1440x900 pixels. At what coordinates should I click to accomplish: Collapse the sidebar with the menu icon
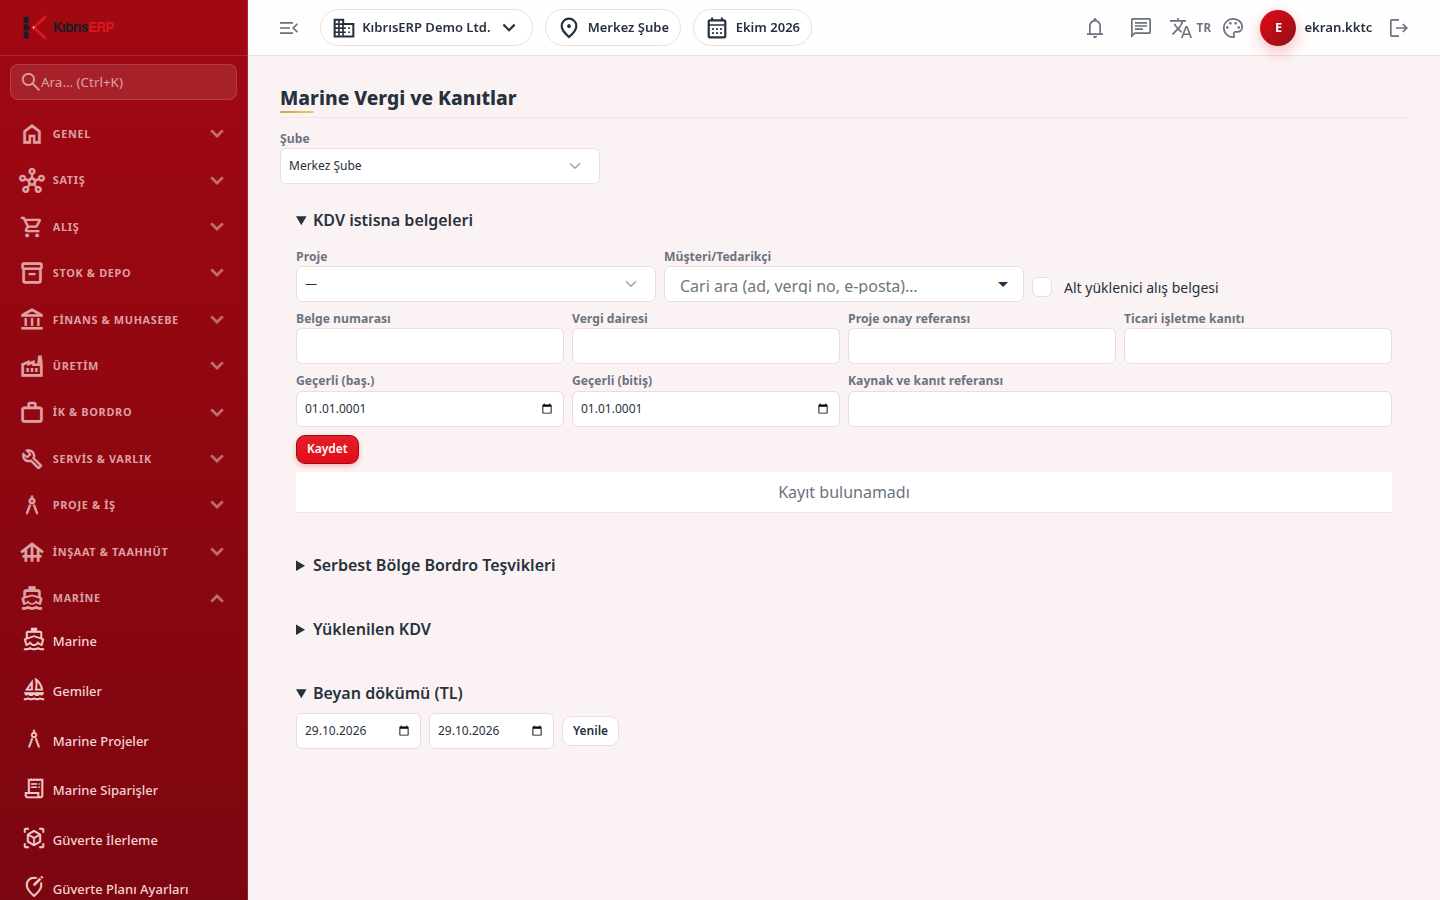tap(289, 28)
